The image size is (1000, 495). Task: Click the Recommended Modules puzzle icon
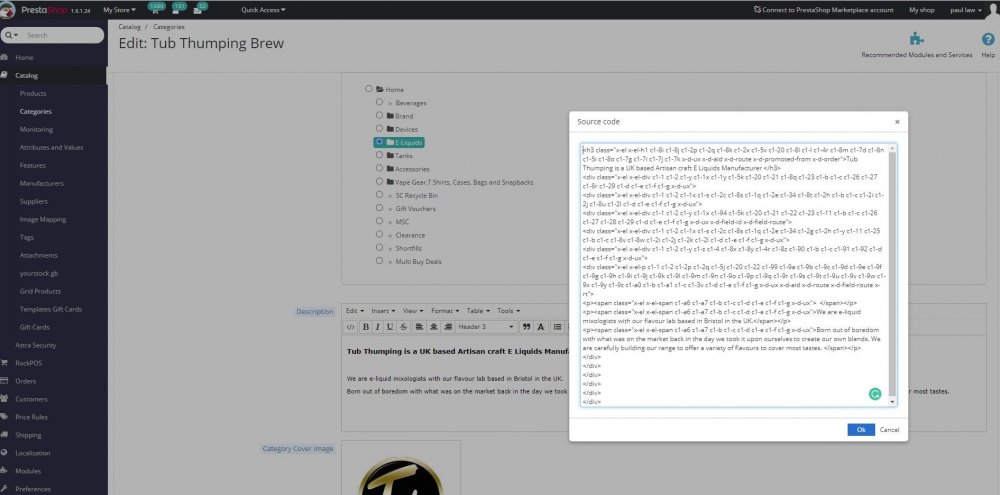[916, 39]
